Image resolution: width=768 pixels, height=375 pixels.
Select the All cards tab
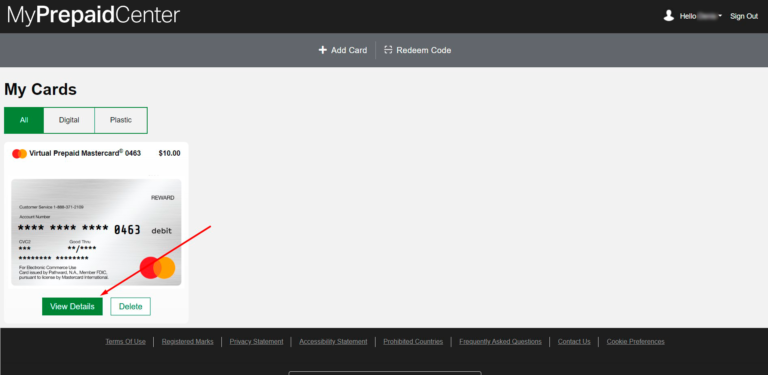[x=24, y=120]
